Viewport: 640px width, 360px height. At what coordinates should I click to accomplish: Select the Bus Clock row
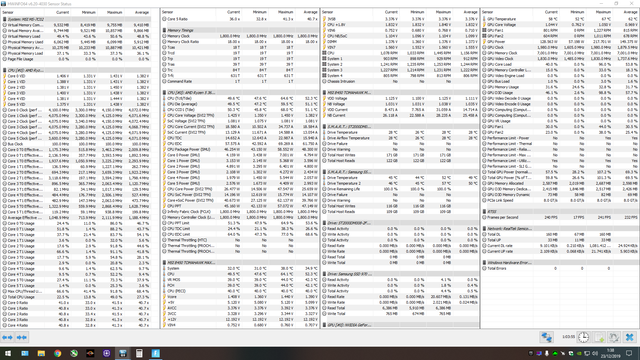coord(76,144)
